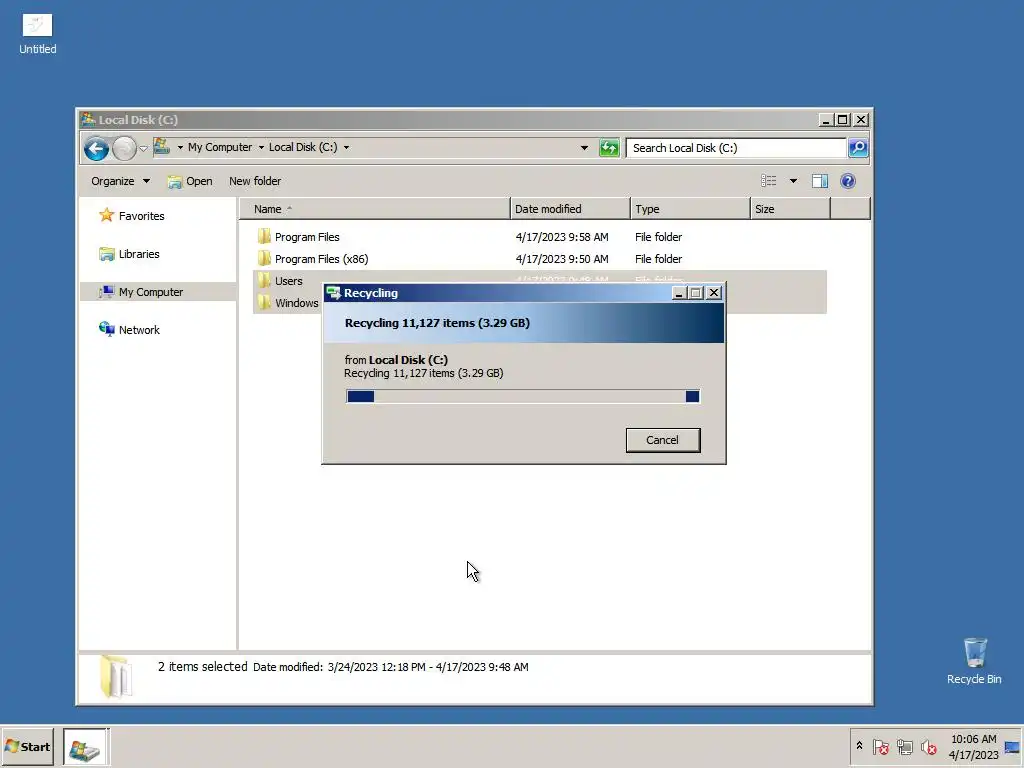Refresh the Local Disk (C:) view

[x=609, y=148]
